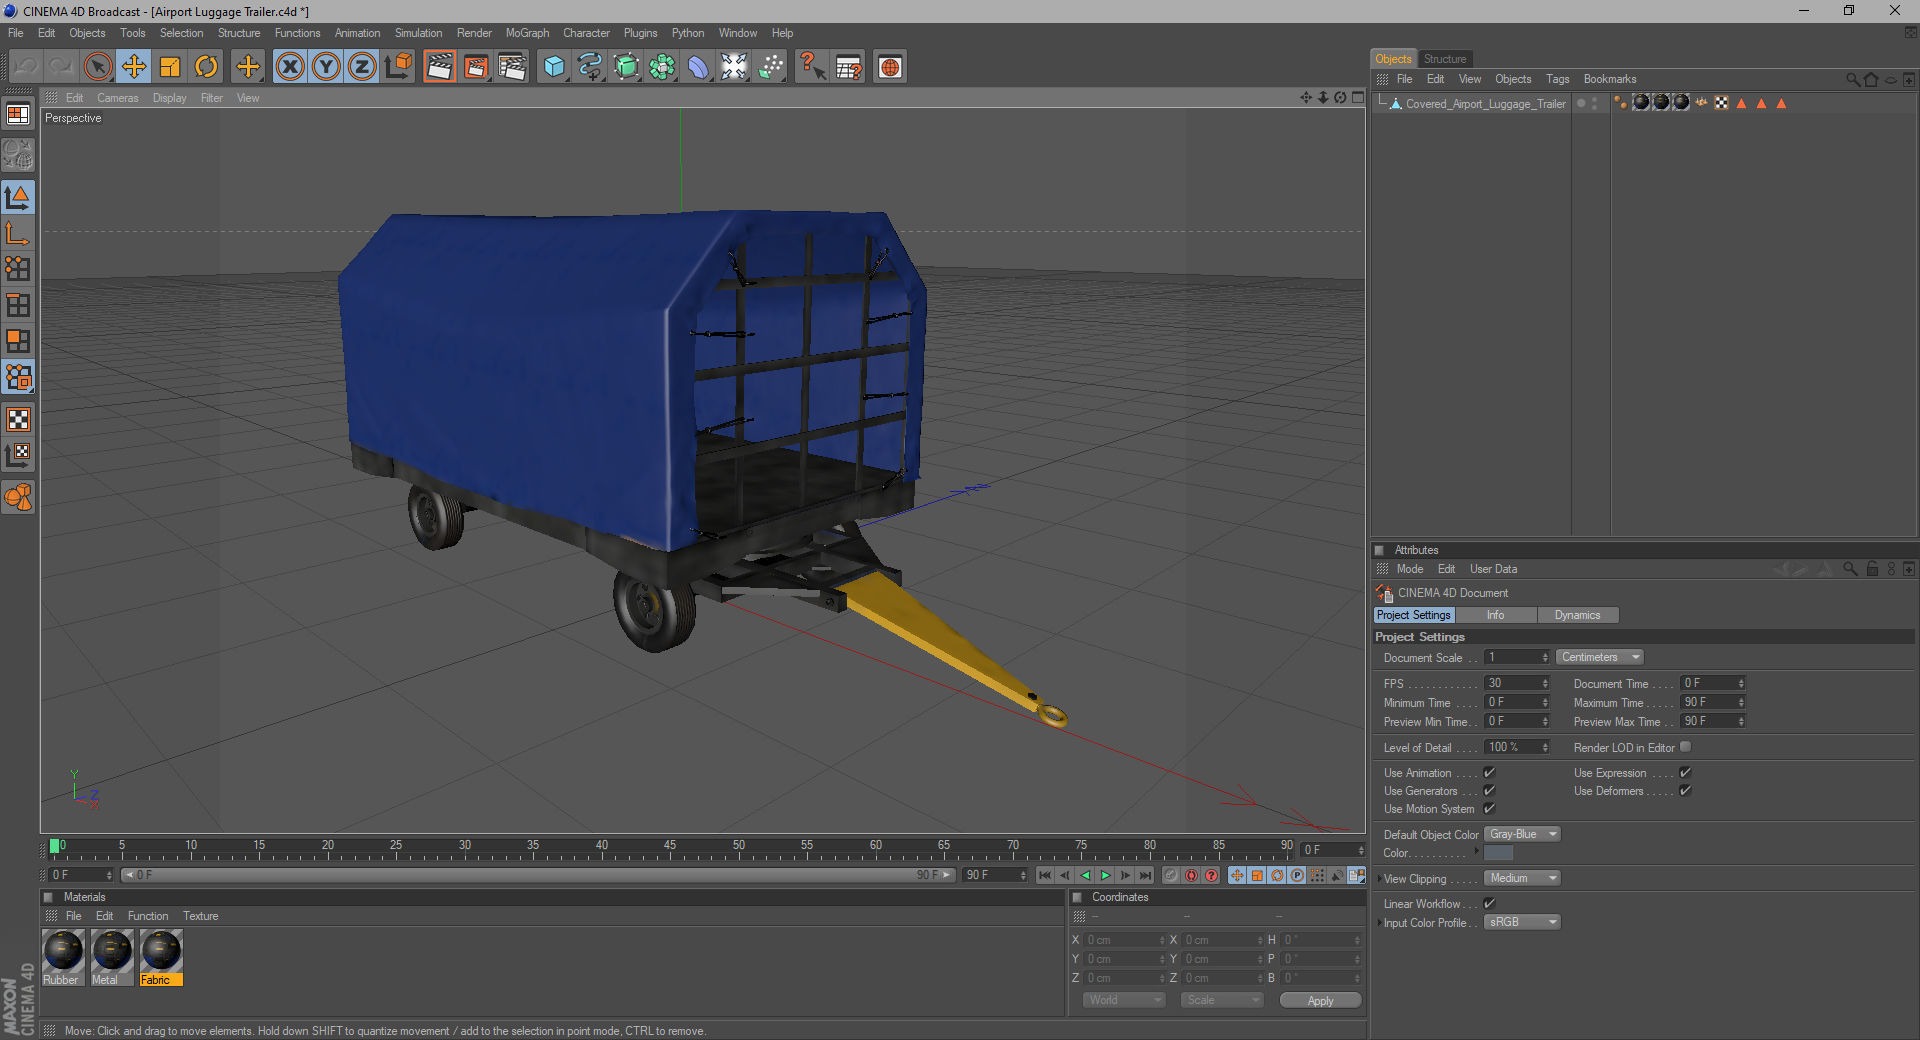Switch to Dynamics tab in Attributes
Screen dimensions: 1920x1040
[x=1577, y=615]
